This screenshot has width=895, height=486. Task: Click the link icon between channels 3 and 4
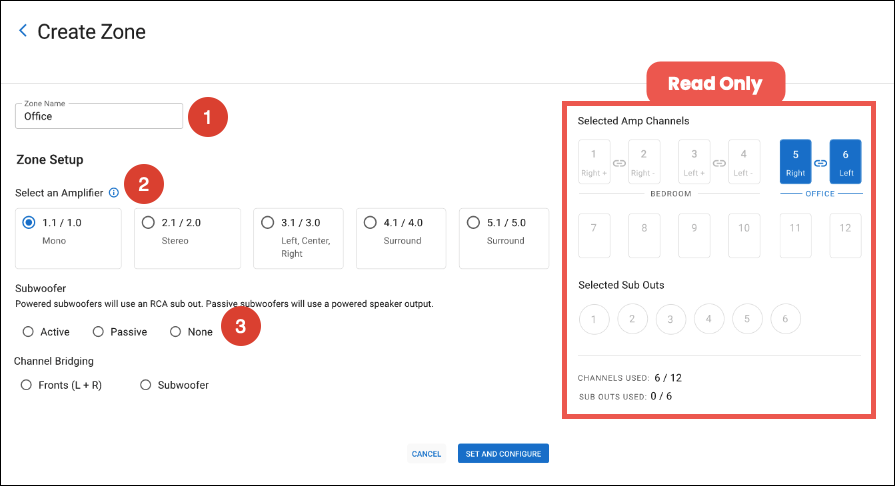point(719,162)
